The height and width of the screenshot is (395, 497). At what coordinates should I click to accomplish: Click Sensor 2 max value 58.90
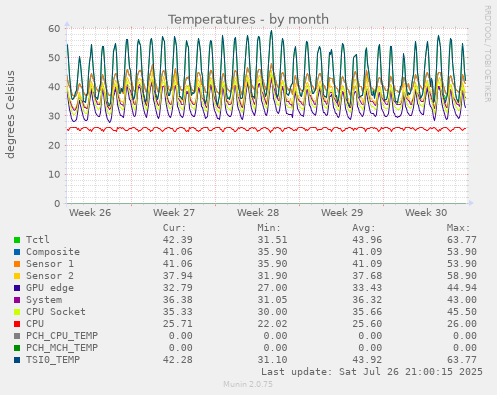(462, 276)
